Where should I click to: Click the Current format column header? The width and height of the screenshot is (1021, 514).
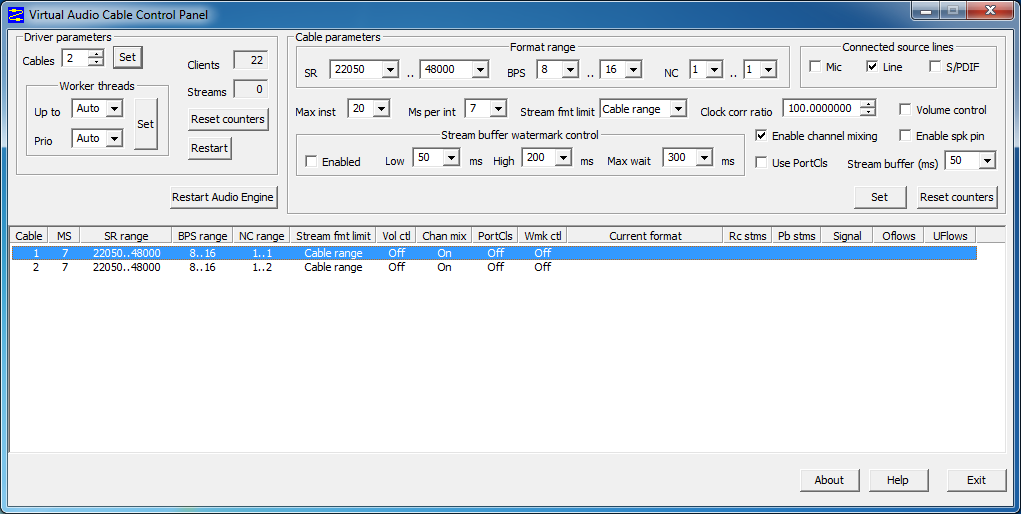tap(645, 236)
